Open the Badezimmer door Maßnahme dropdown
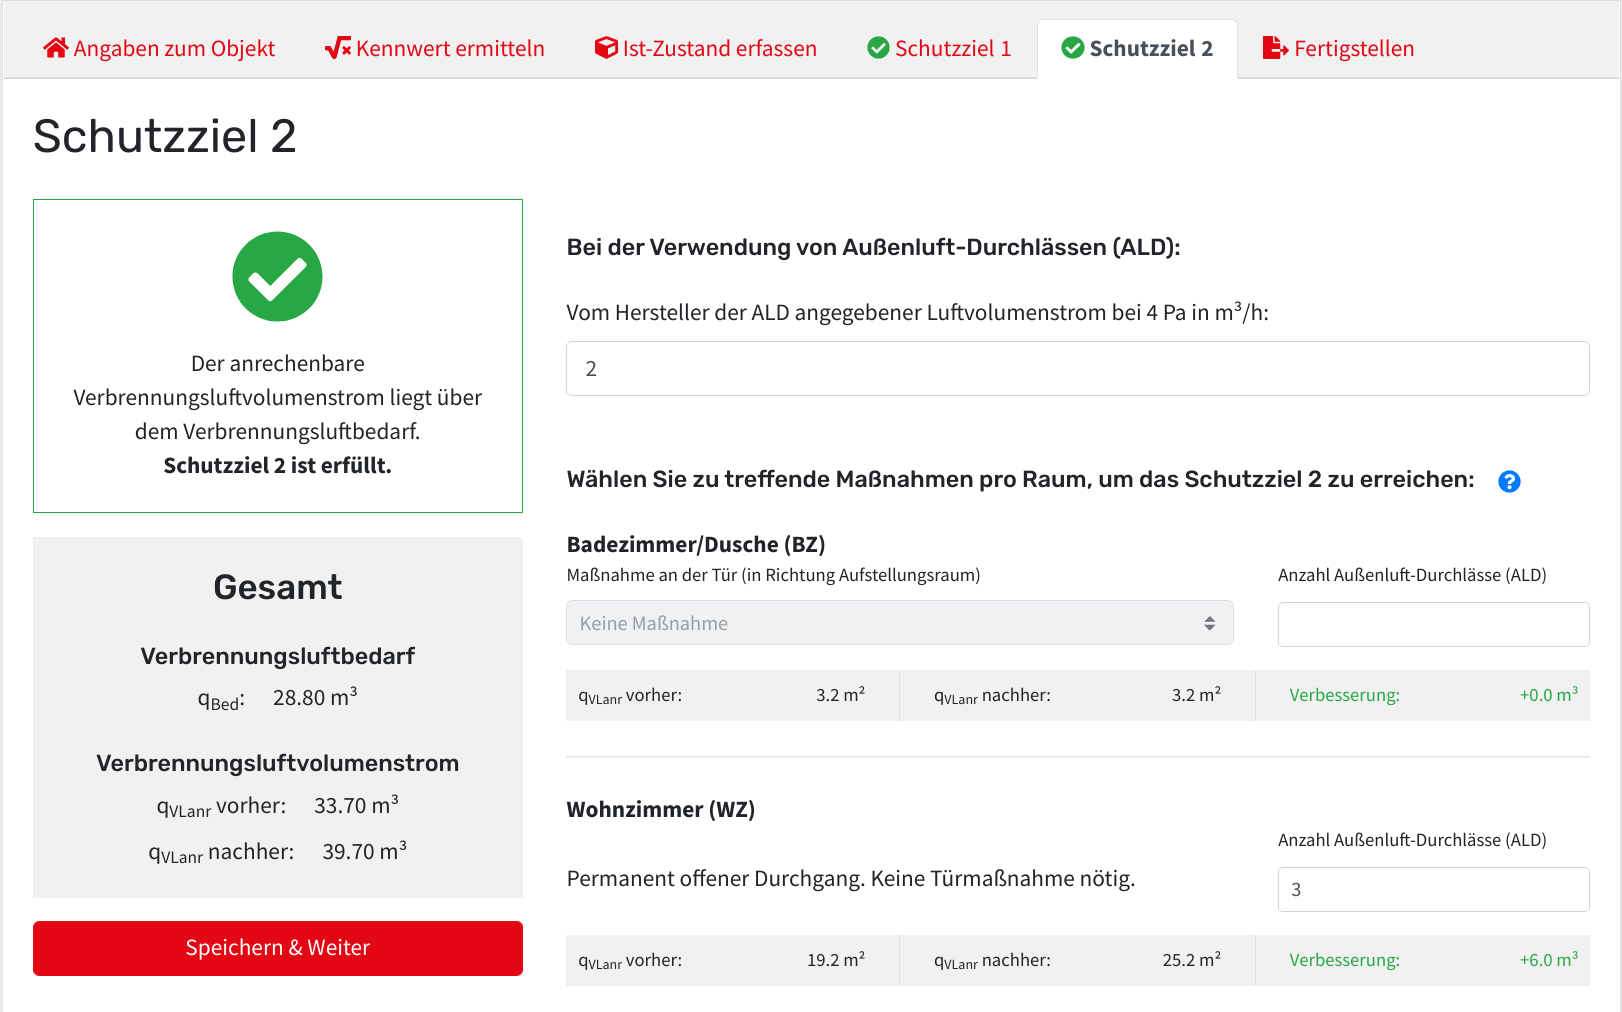This screenshot has height=1012, width=1622. tap(899, 623)
